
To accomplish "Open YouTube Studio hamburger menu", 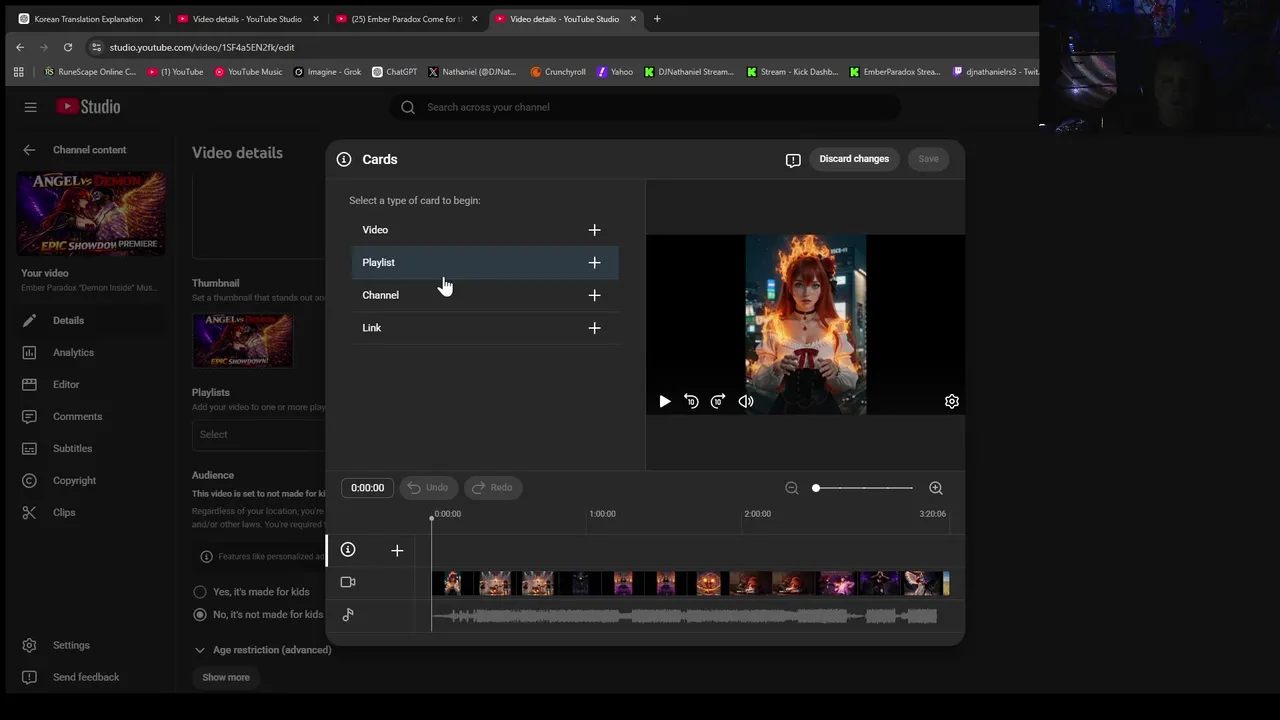I will click(30, 107).
